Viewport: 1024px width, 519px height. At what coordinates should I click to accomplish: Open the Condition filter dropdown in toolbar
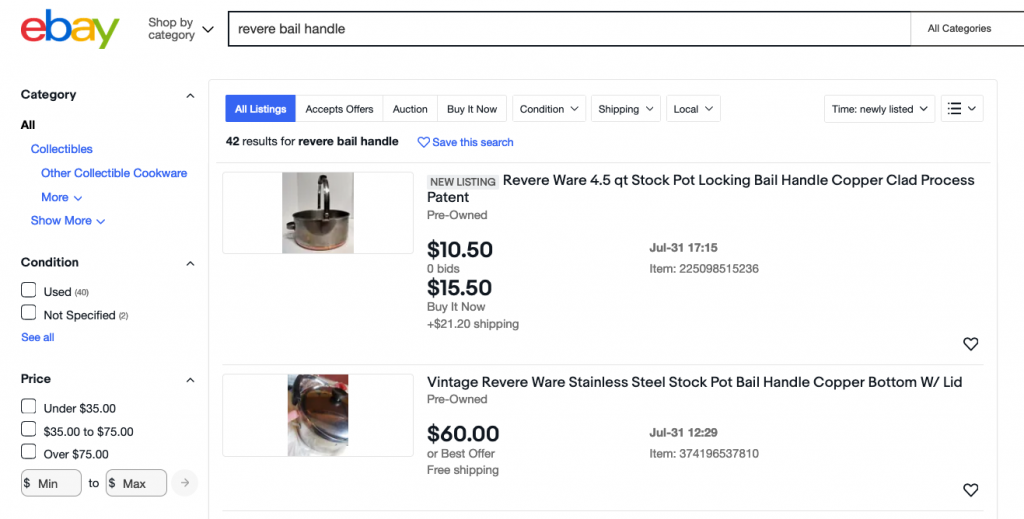pos(549,109)
